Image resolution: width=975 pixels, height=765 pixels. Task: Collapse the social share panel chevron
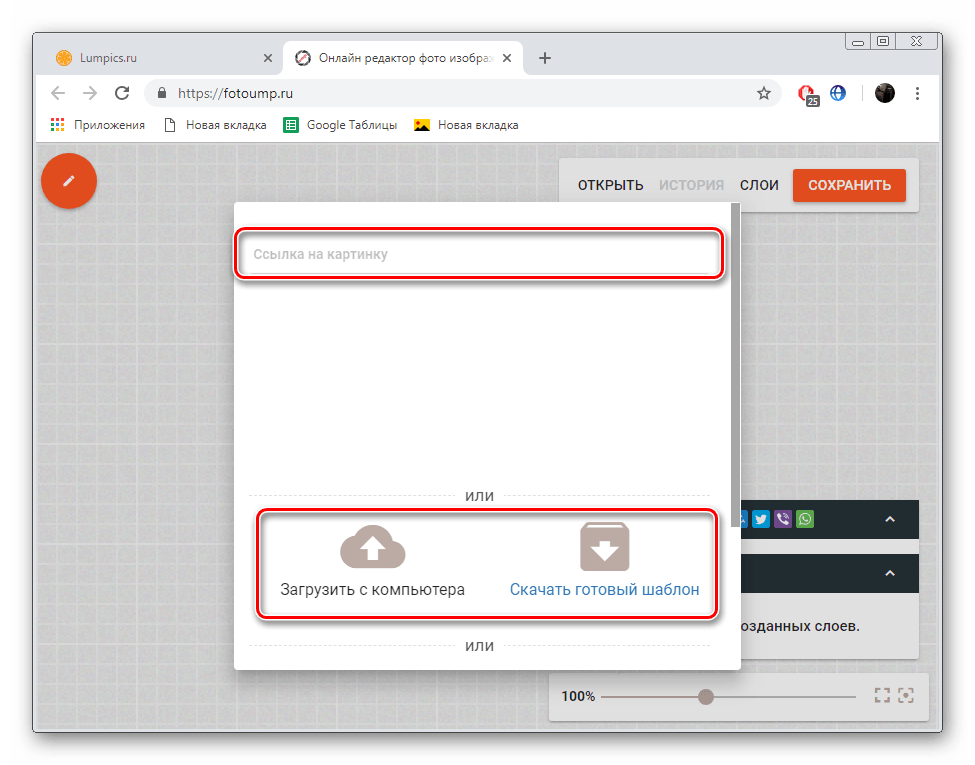coord(890,519)
